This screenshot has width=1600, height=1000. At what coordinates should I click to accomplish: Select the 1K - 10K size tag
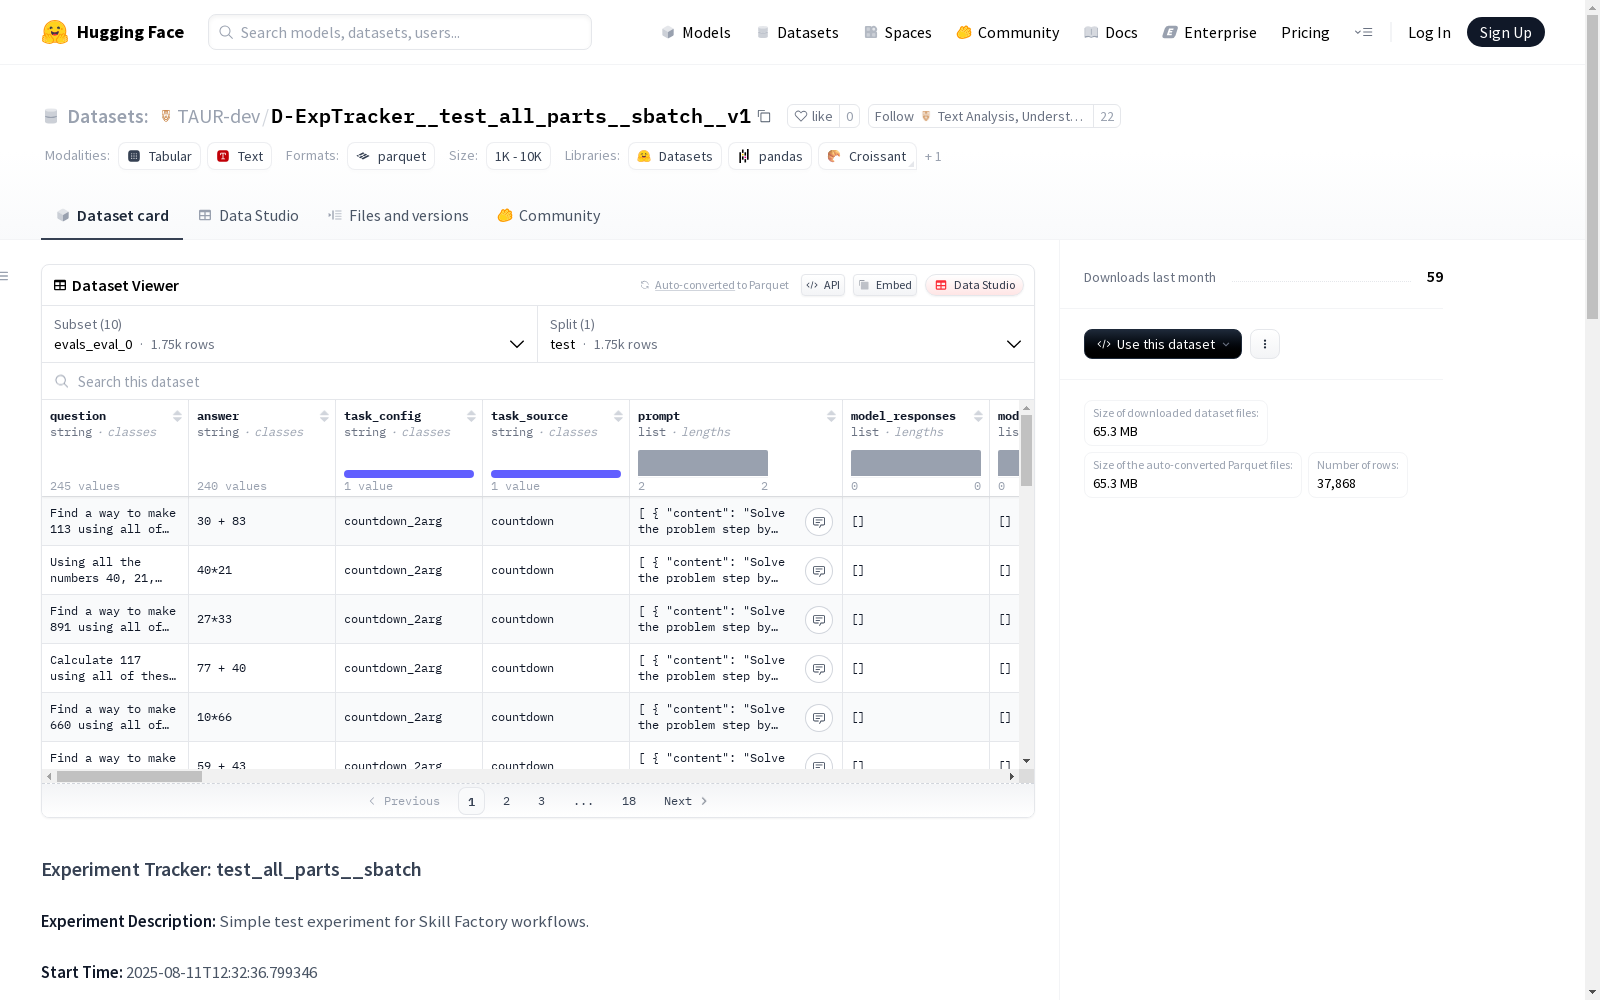click(518, 156)
